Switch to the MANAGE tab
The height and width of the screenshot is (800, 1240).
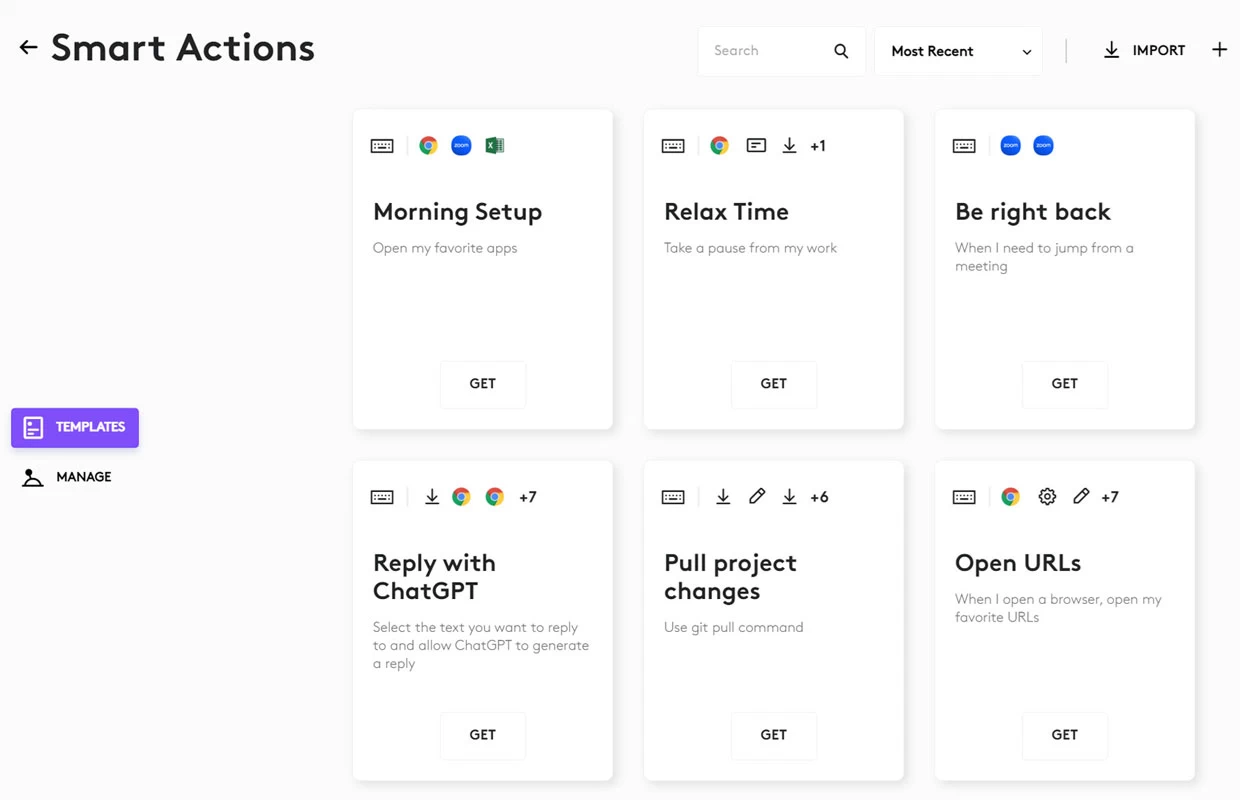click(67, 477)
